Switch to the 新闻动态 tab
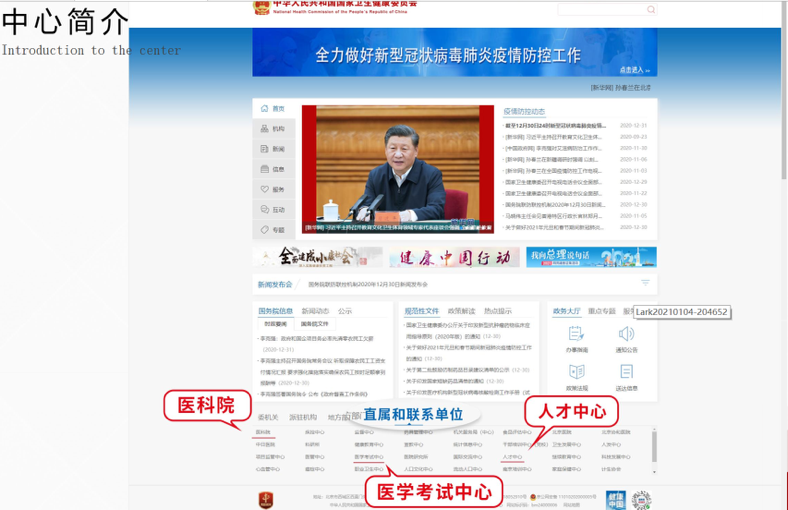Screen dimensions: 788x510 [315, 311]
